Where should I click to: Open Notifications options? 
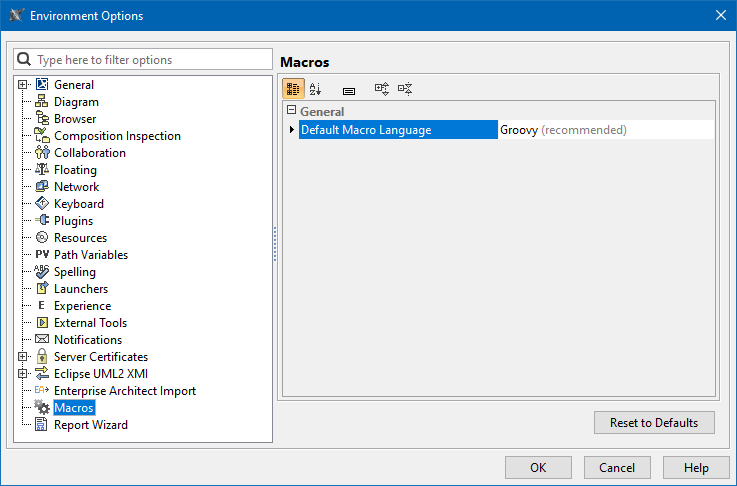[88, 339]
